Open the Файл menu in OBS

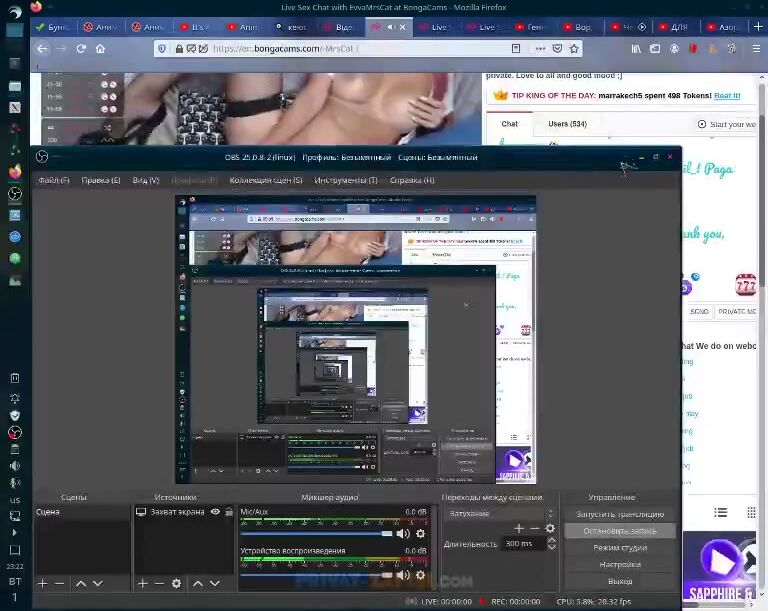tap(53, 180)
